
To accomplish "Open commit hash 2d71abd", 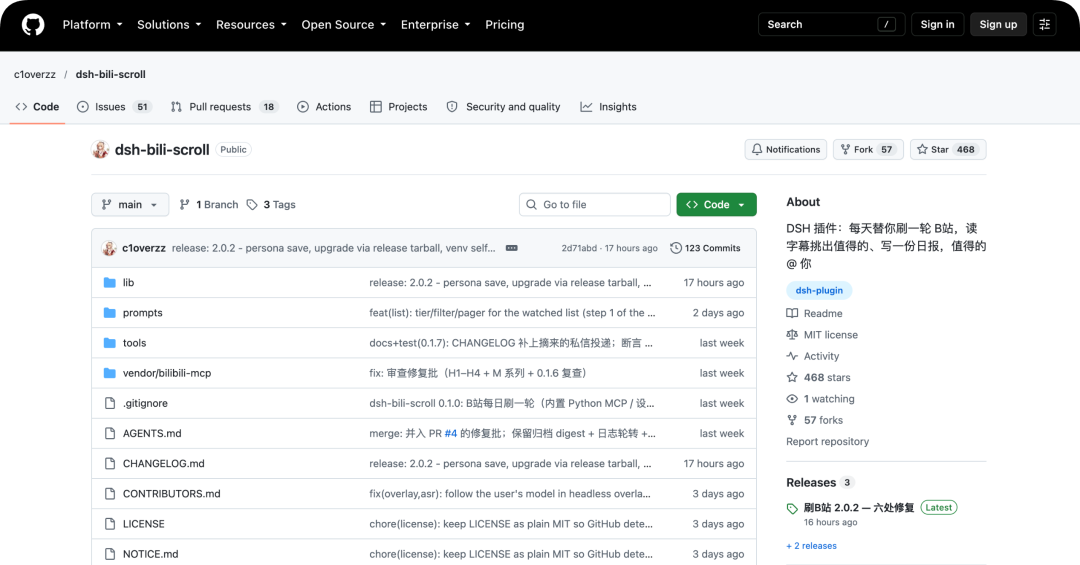I will [x=579, y=248].
